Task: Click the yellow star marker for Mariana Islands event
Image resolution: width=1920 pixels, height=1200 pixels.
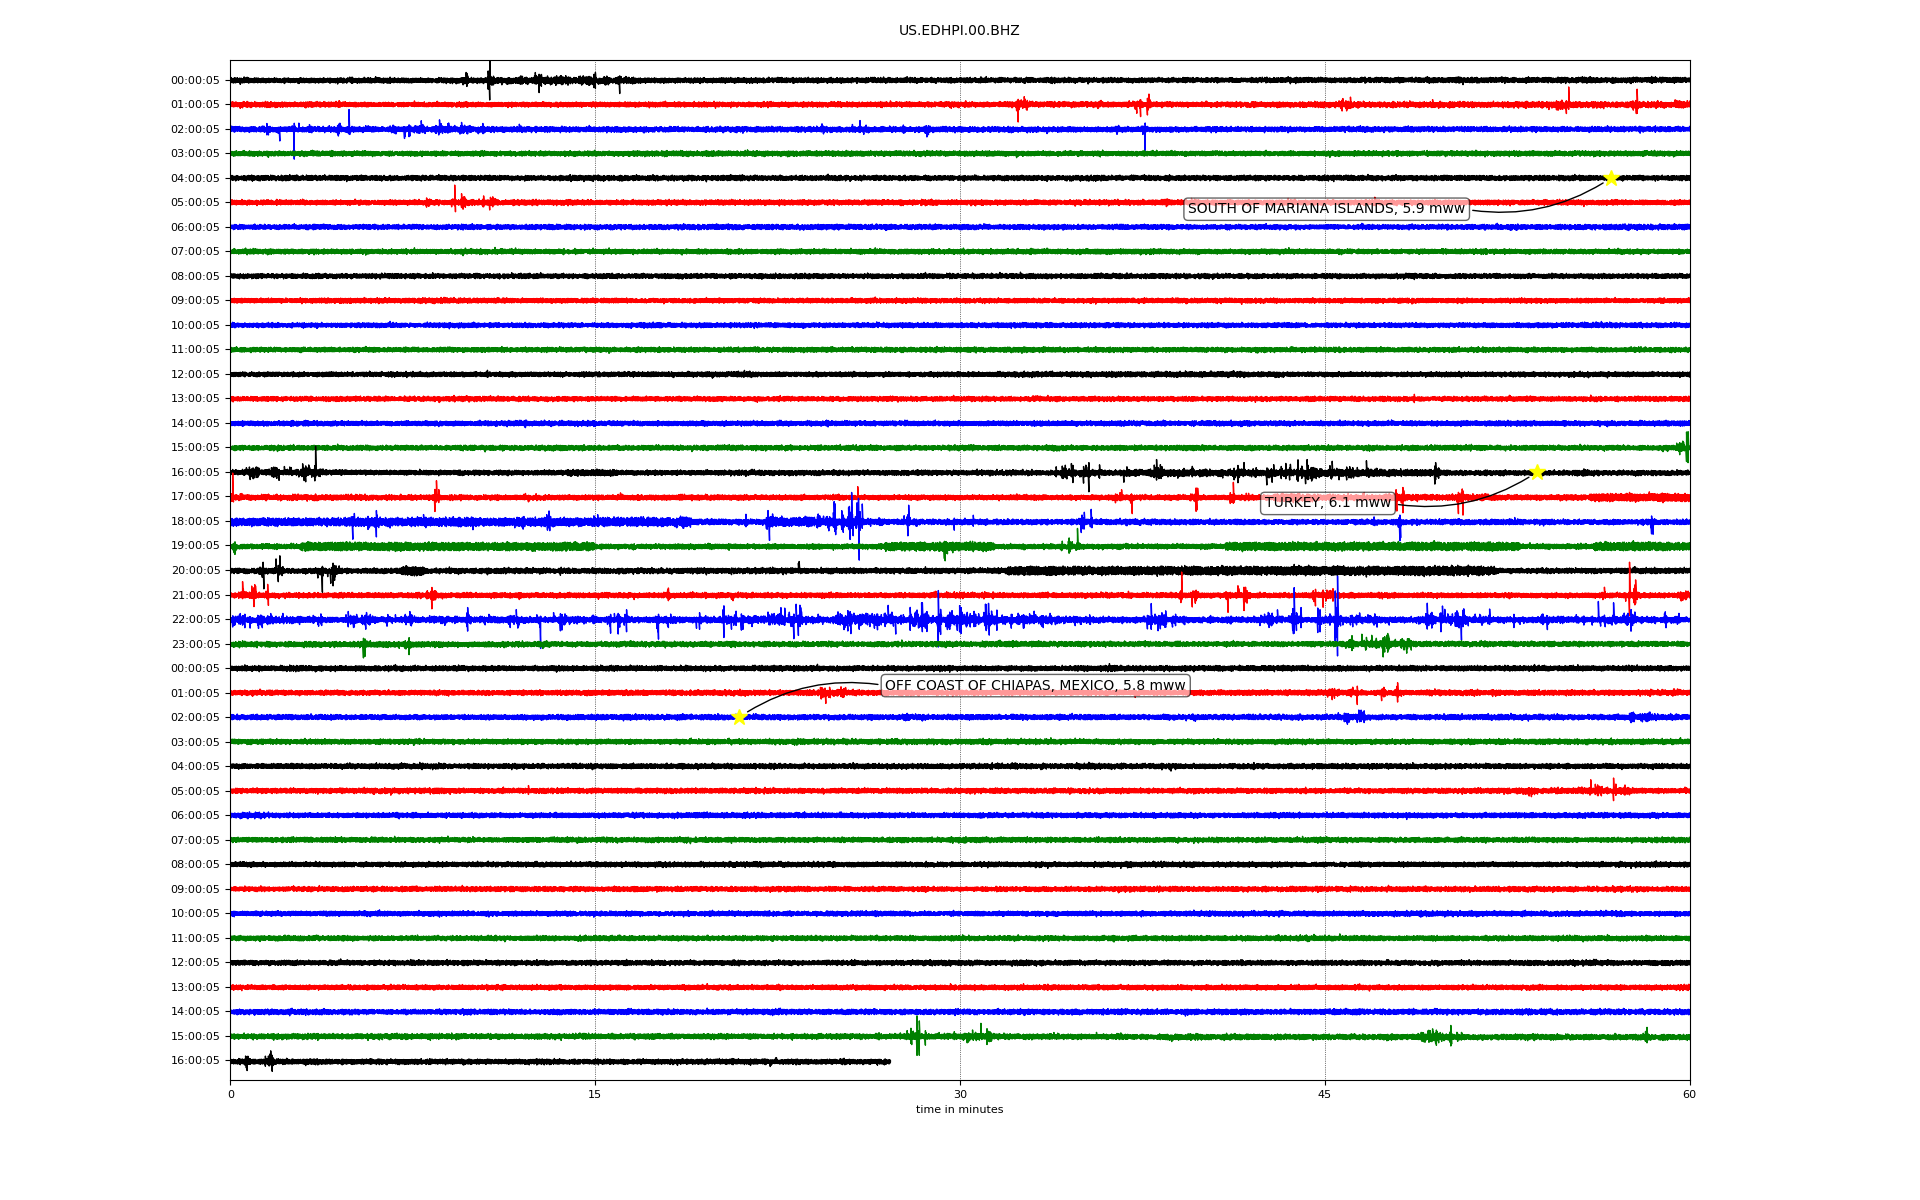Action: (x=1611, y=178)
